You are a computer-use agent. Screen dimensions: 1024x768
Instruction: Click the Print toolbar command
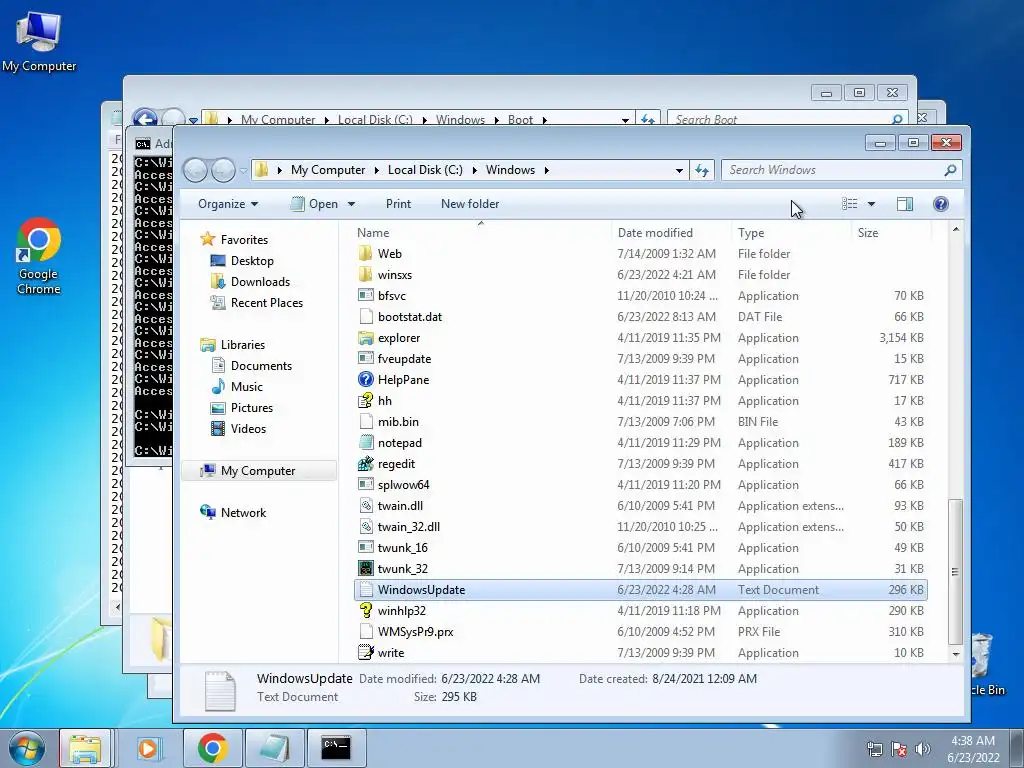pos(398,204)
